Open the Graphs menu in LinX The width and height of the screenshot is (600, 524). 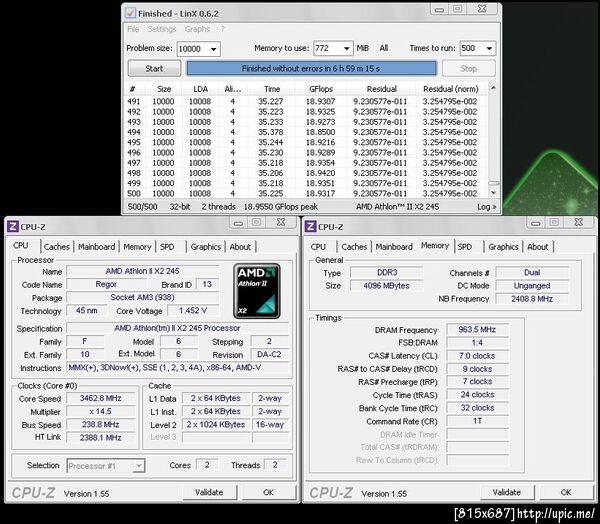pos(197,29)
